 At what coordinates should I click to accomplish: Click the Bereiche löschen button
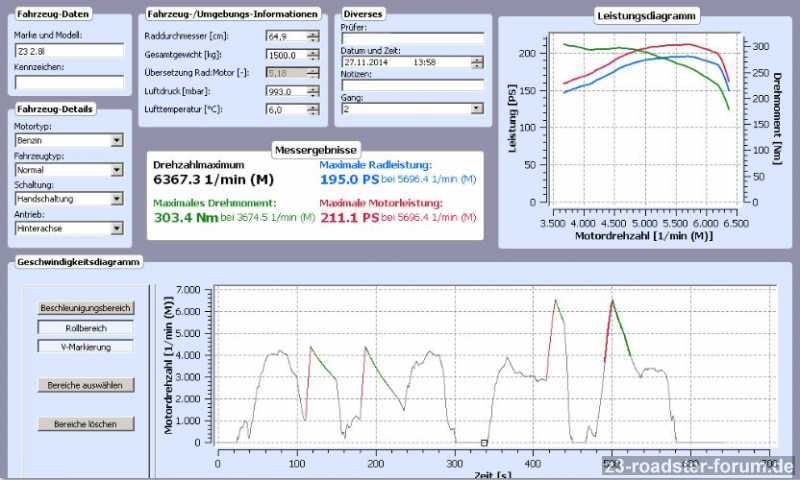click(85, 424)
